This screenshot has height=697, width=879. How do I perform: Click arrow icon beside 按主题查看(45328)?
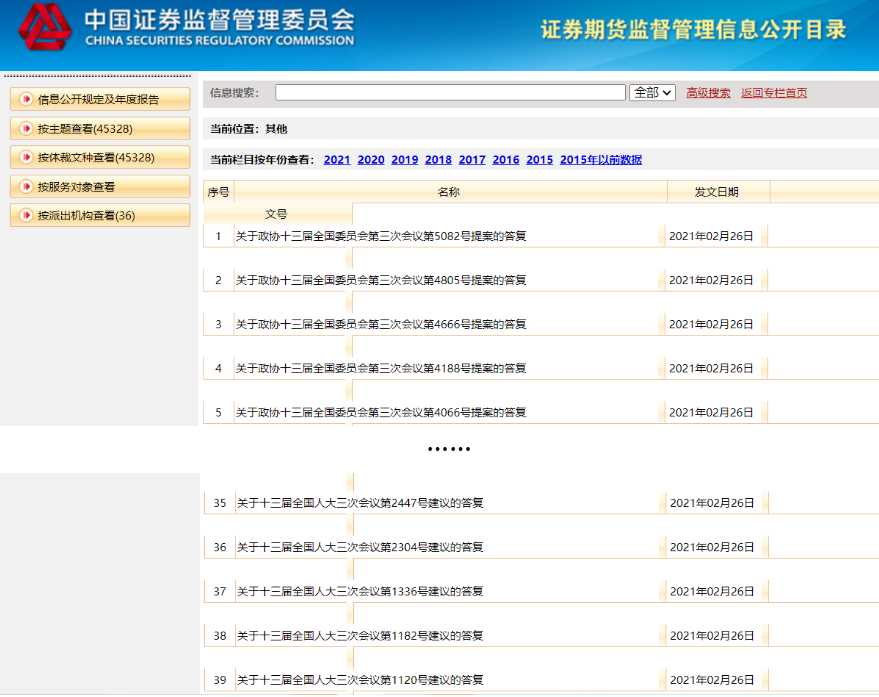point(26,129)
